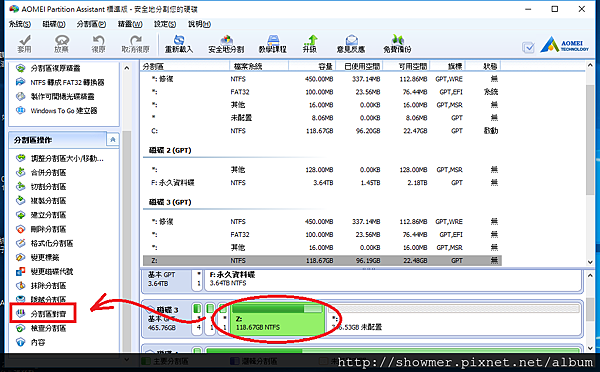Click the partition table scroll-down arrow
Screen dimensions: 600x372
[x=590, y=262]
